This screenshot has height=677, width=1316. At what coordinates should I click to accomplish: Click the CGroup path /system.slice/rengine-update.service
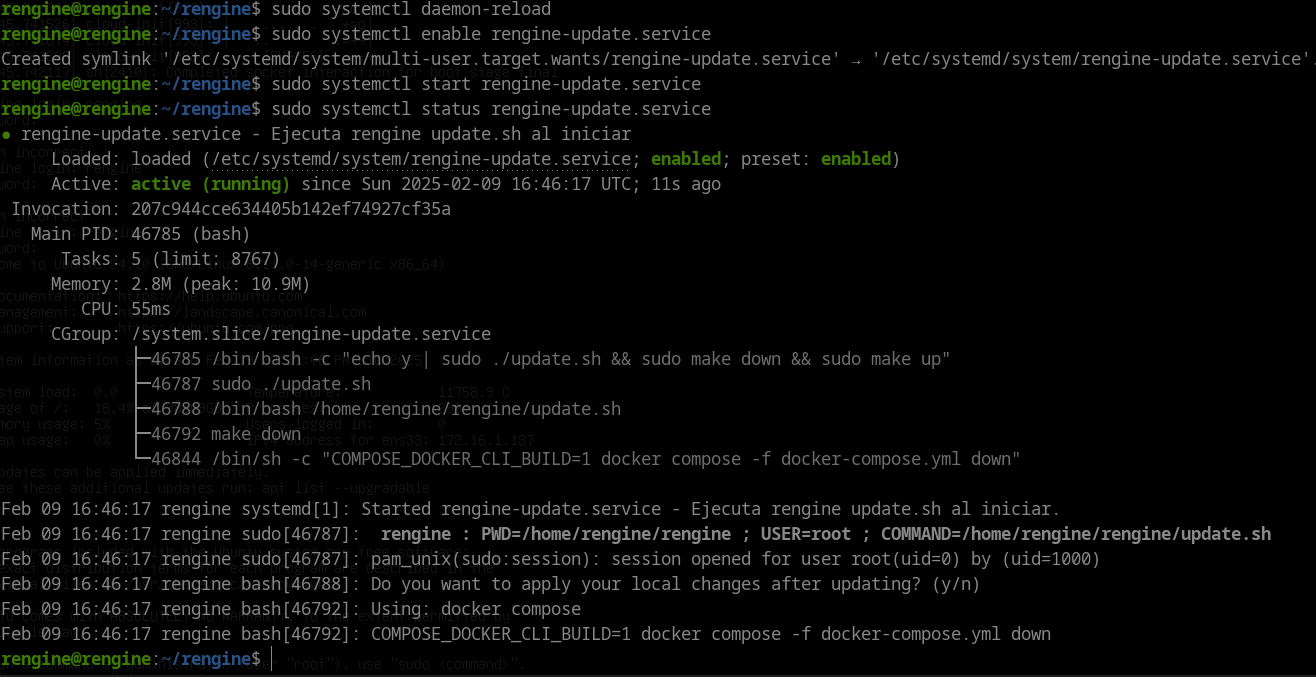click(x=311, y=334)
